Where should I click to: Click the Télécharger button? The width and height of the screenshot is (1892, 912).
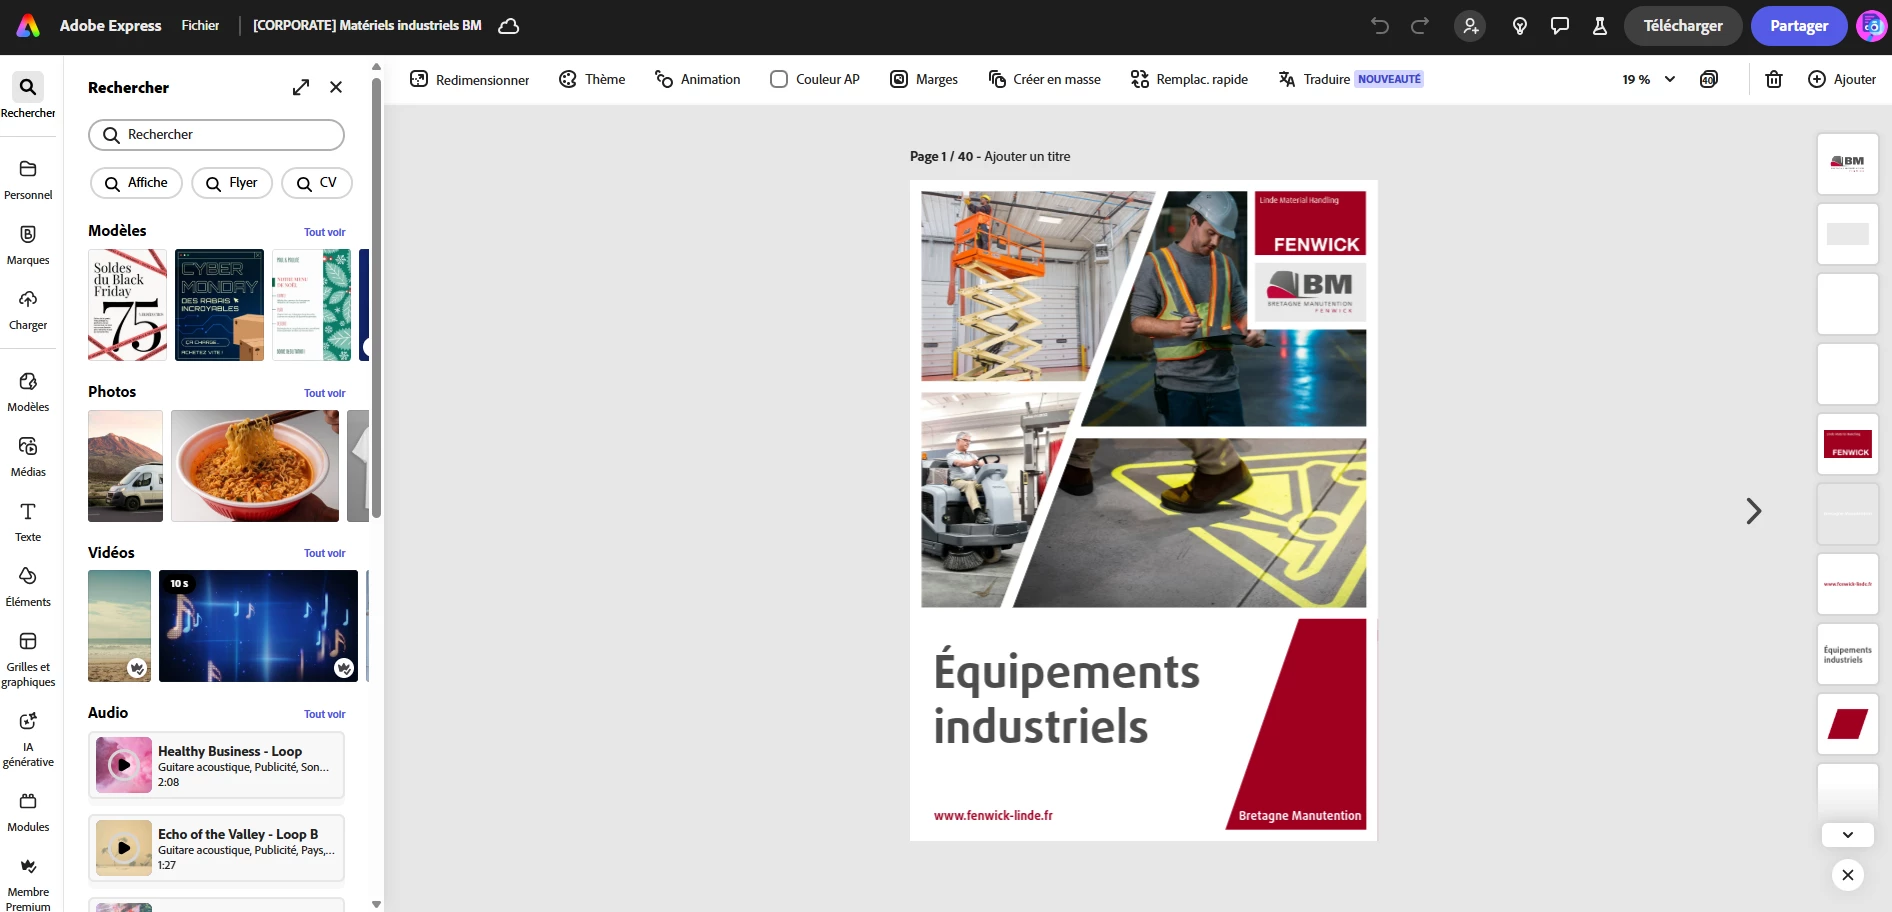coord(1683,26)
